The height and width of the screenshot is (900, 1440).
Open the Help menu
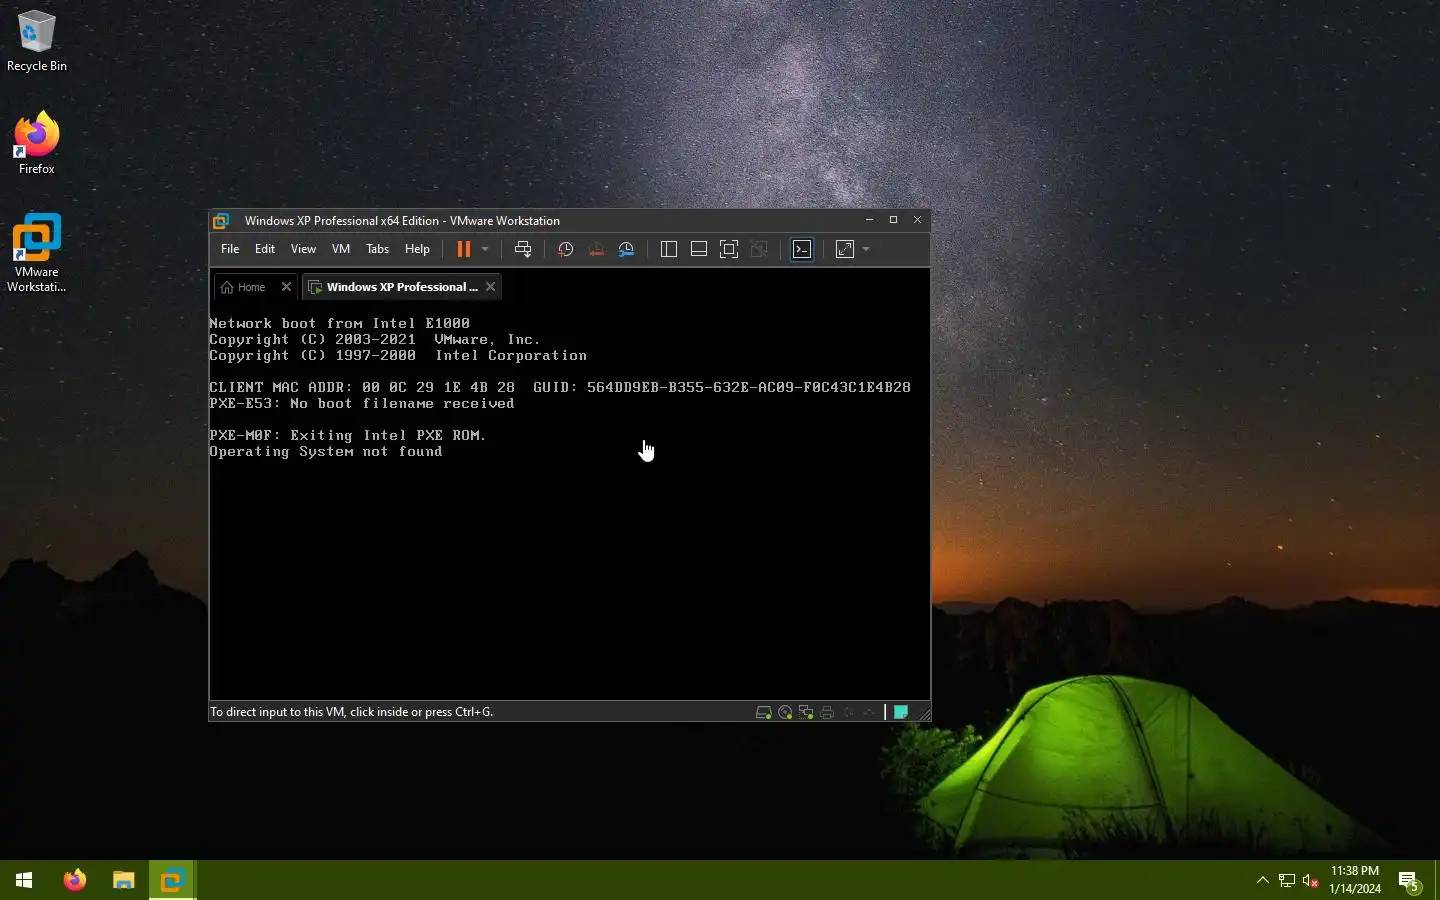click(417, 249)
